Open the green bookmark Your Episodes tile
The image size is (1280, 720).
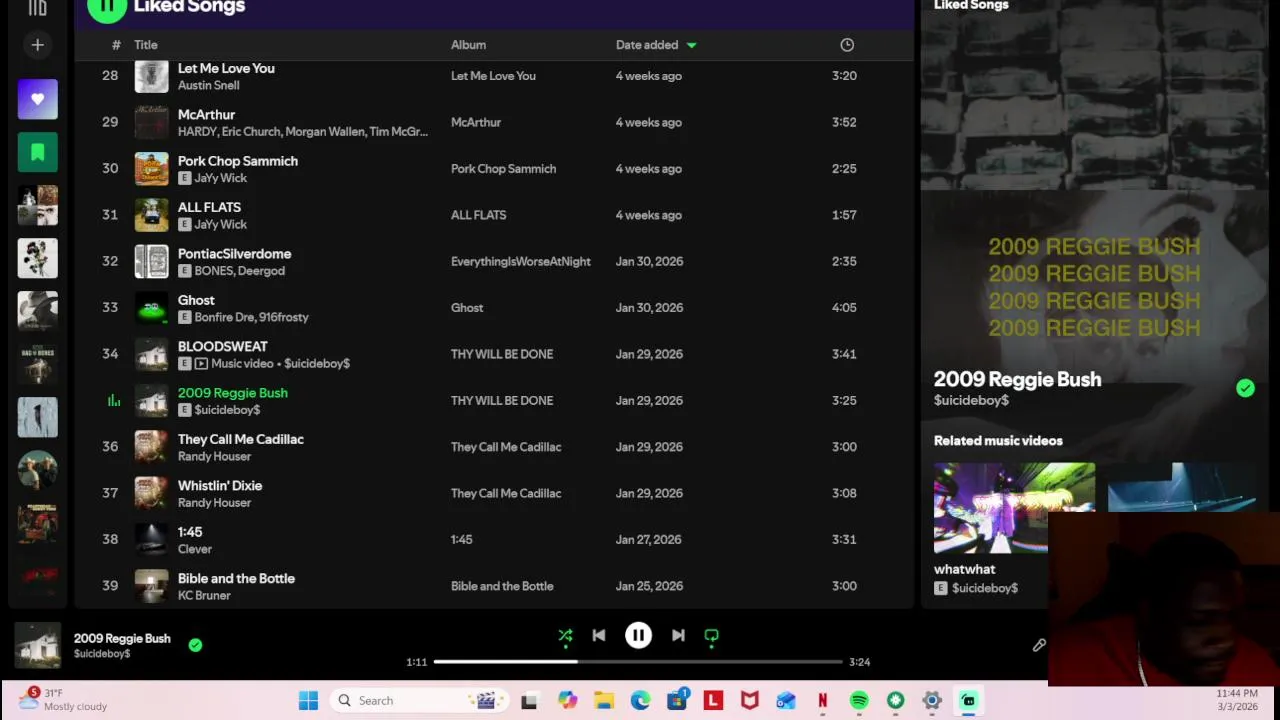(x=38, y=152)
